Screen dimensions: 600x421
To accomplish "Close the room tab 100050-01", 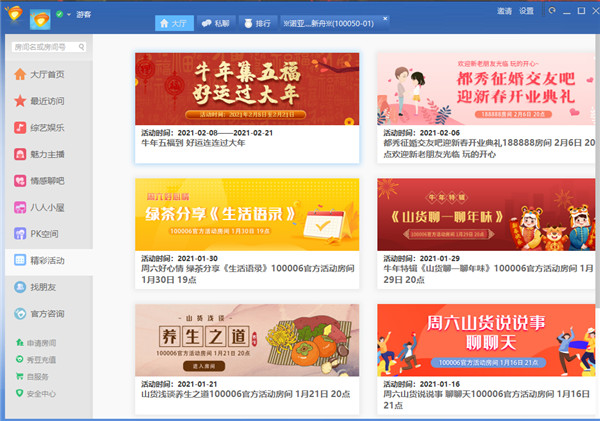I will (x=385, y=18).
